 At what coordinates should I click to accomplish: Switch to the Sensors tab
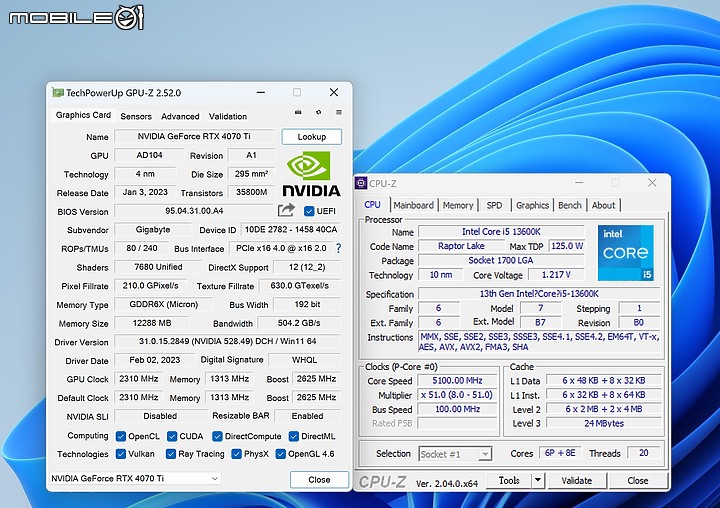[x=136, y=116]
